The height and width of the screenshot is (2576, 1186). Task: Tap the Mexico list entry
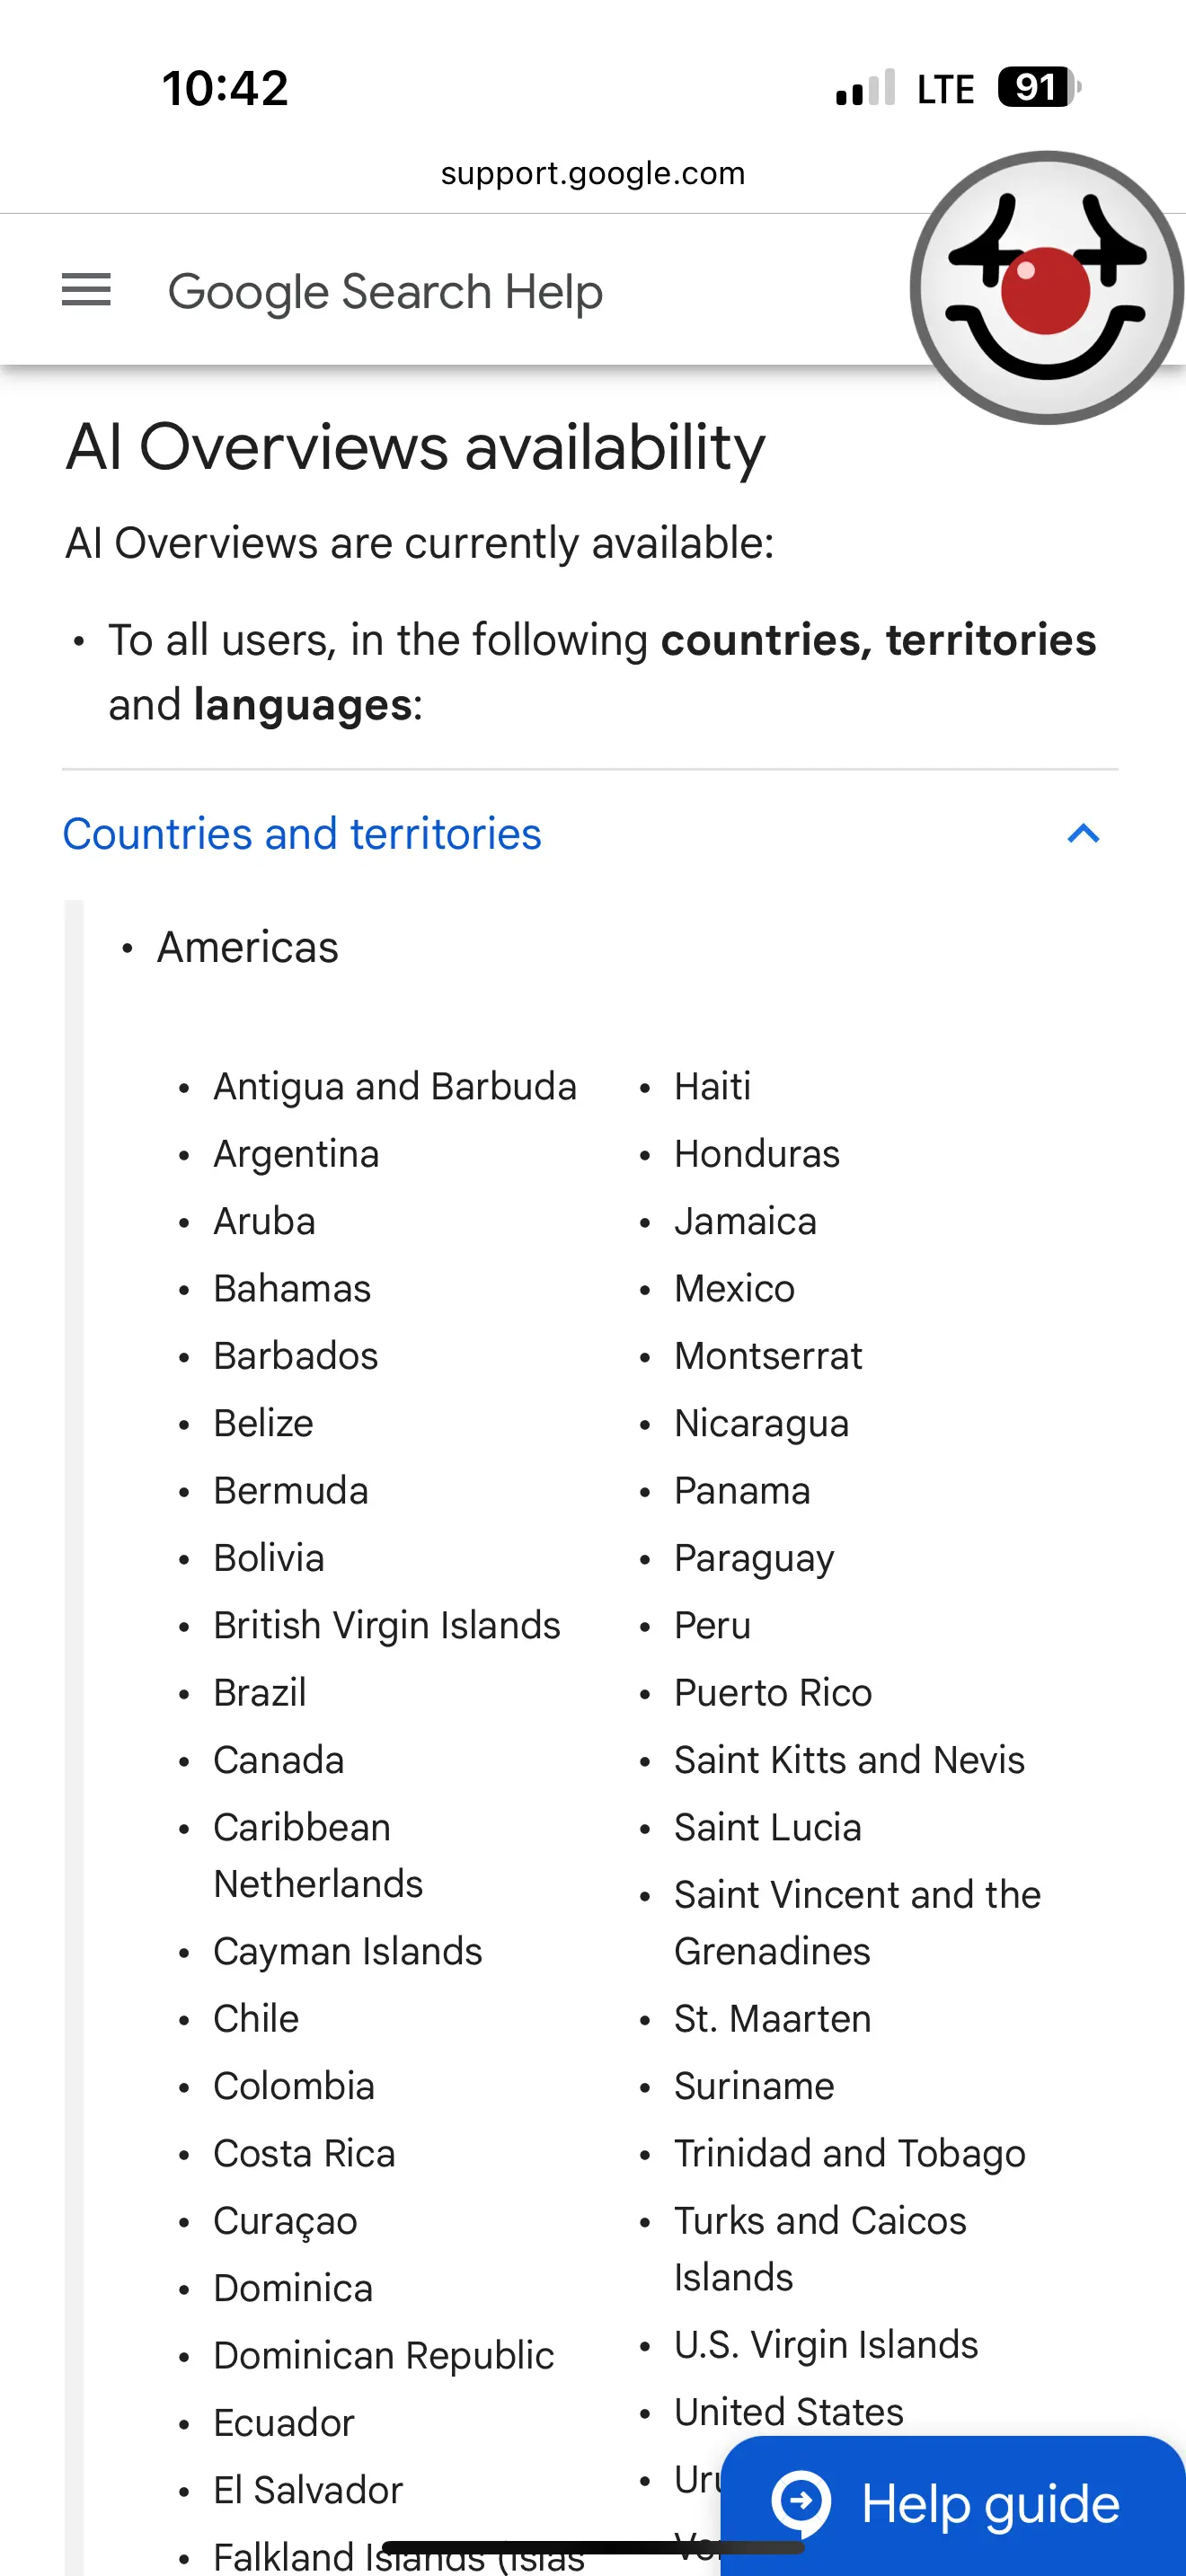click(x=735, y=1288)
